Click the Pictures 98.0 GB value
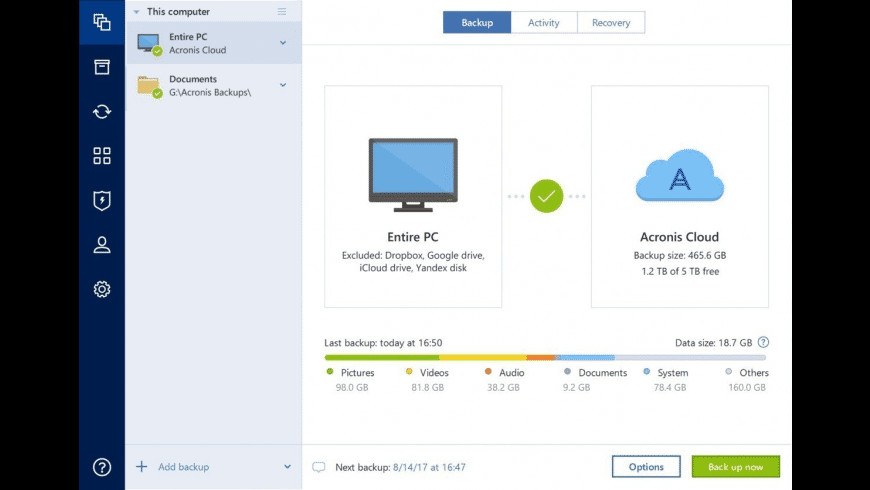 352,387
